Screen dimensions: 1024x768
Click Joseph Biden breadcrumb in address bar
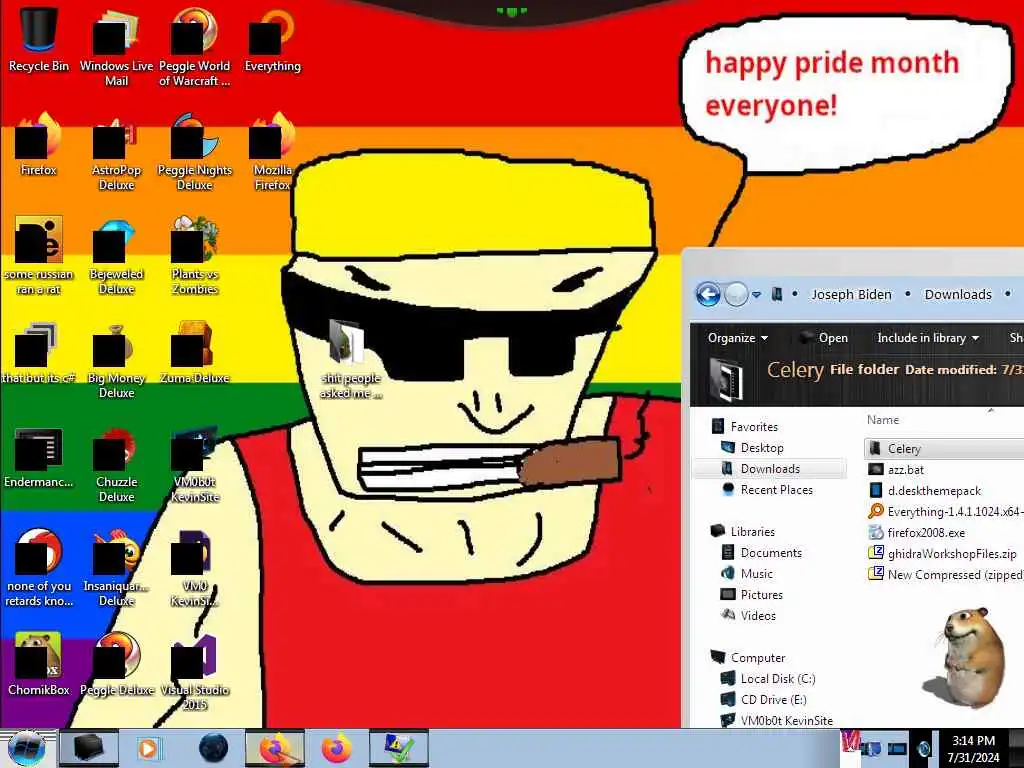(x=851, y=295)
